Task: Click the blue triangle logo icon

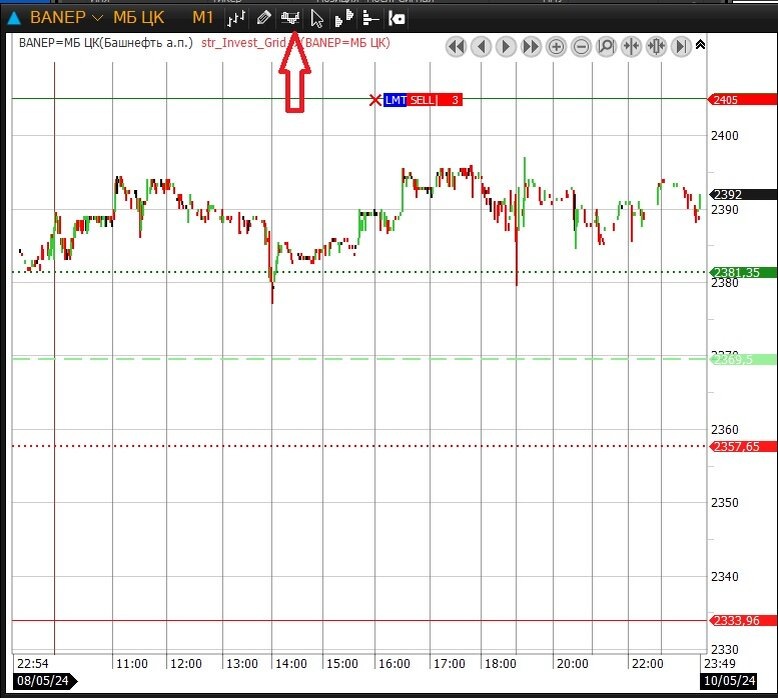Action: (x=14, y=18)
